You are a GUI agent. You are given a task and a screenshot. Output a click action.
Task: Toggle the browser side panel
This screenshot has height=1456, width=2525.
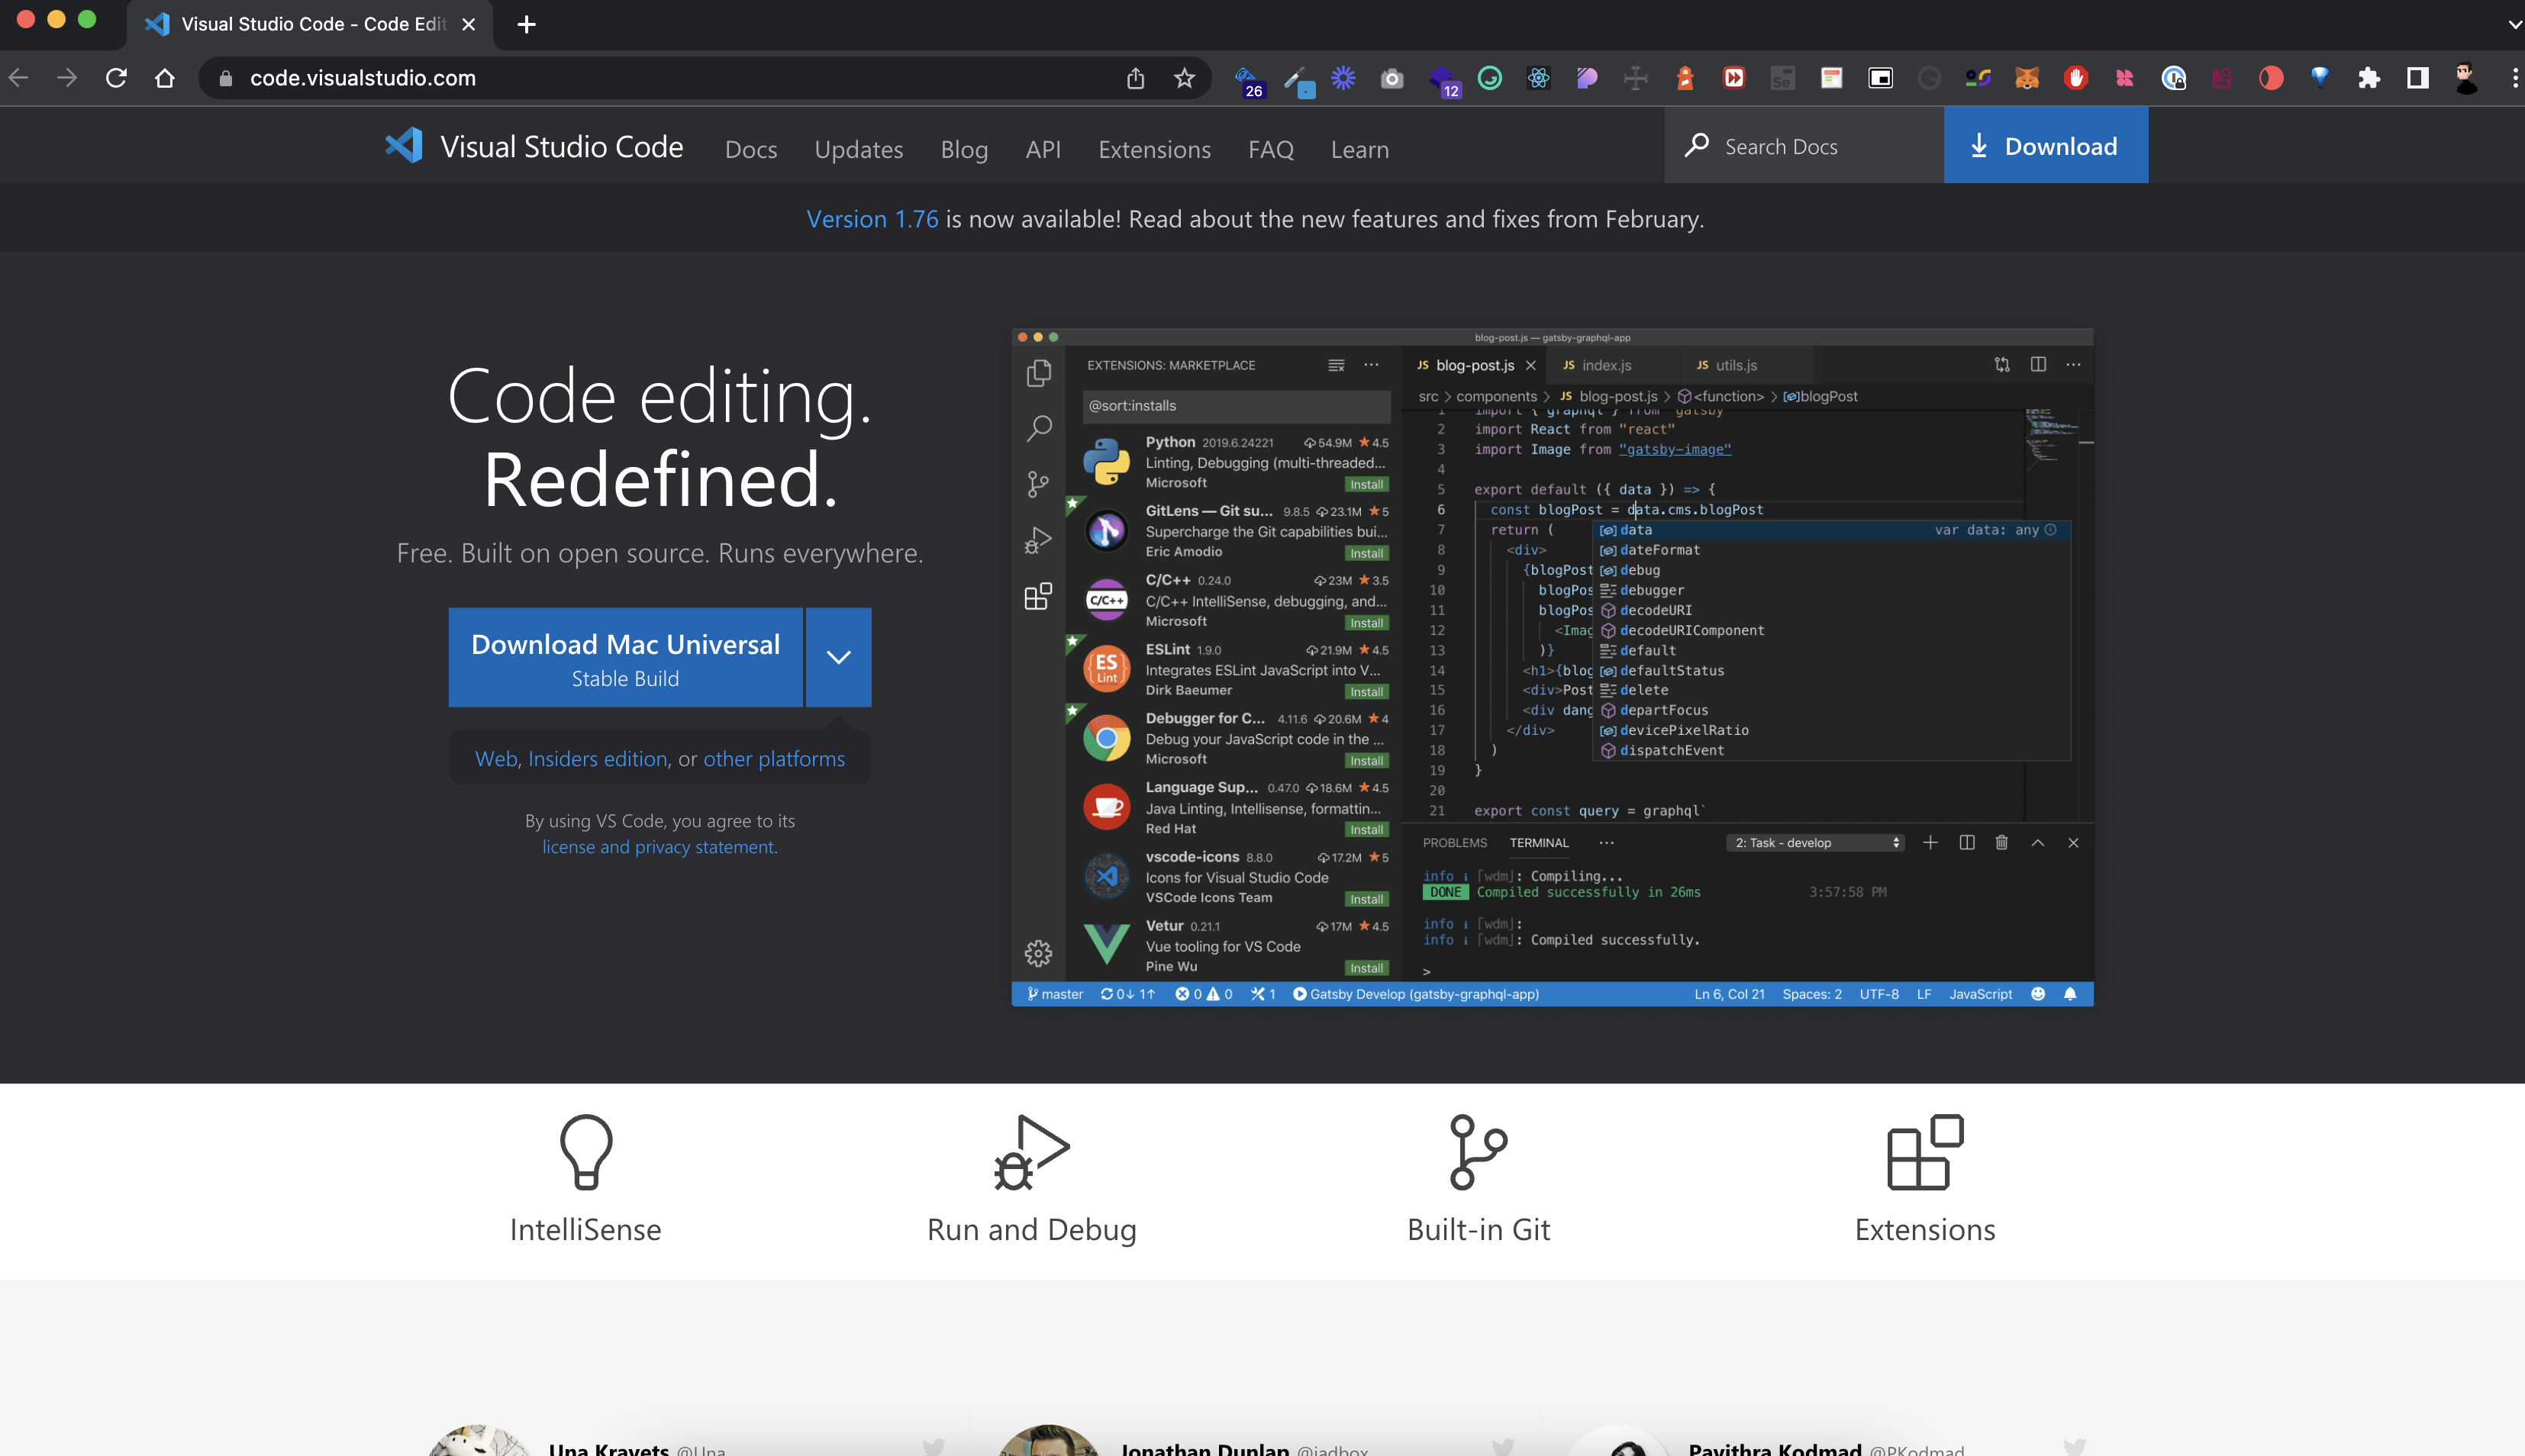coord(2417,78)
